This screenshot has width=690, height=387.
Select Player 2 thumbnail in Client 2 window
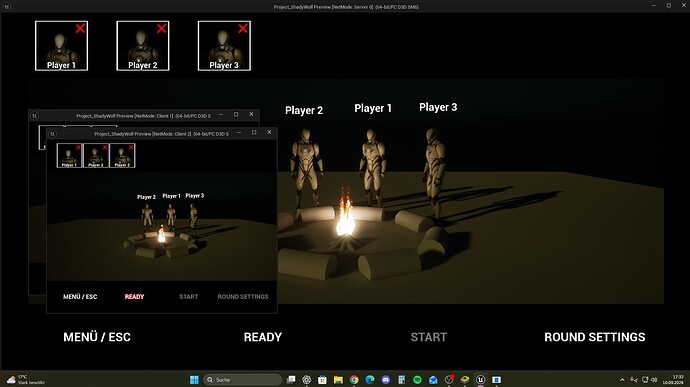pos(95,155)
